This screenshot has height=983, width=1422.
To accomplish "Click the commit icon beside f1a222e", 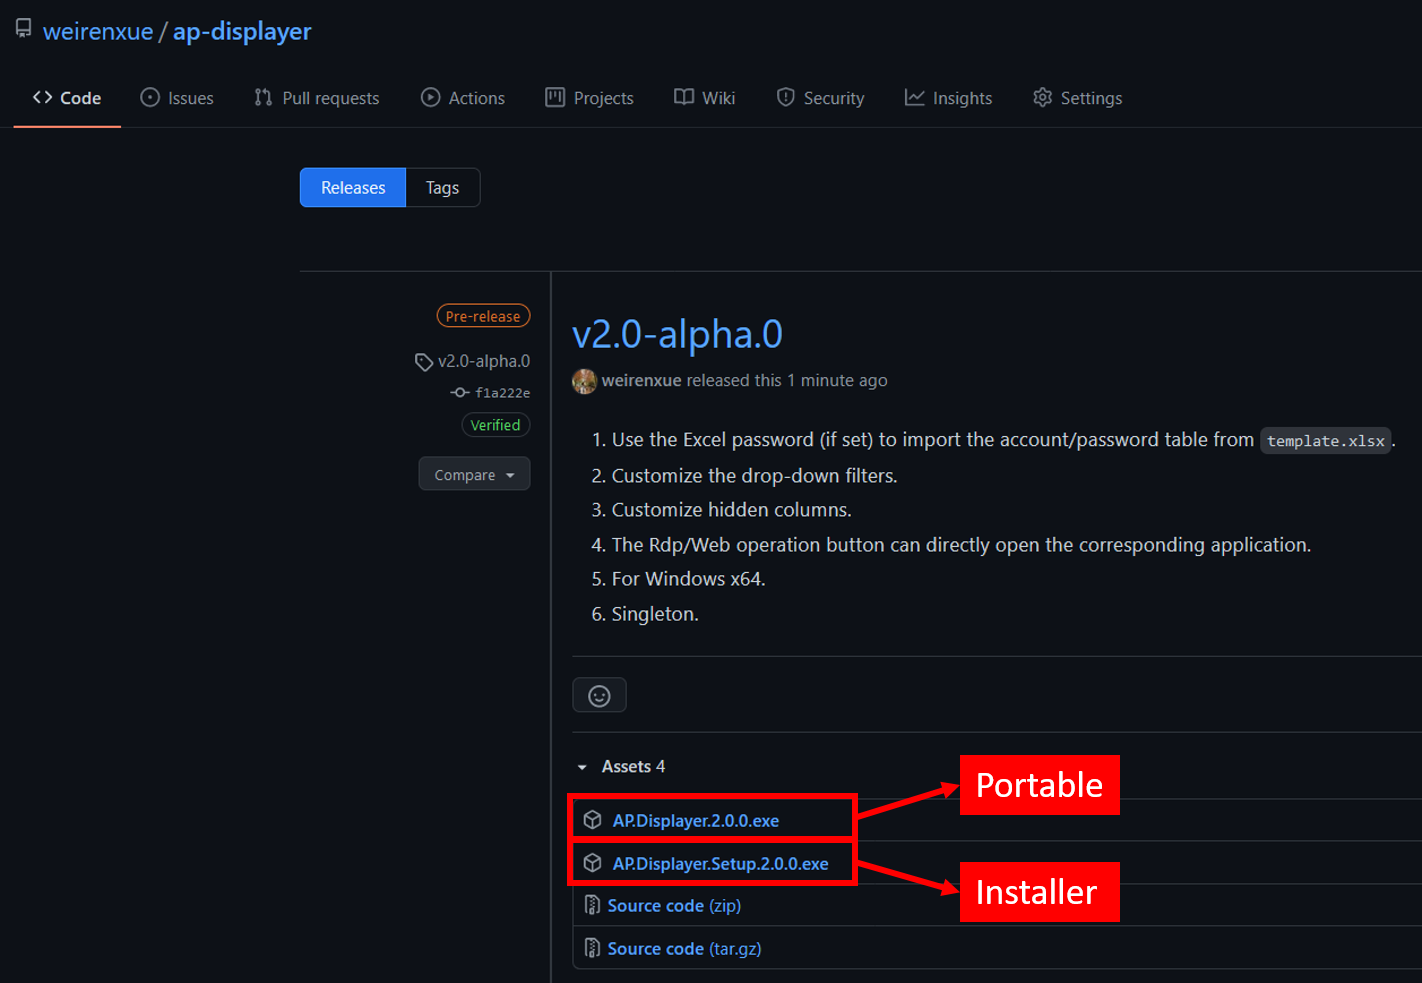I will pos(459,393).
